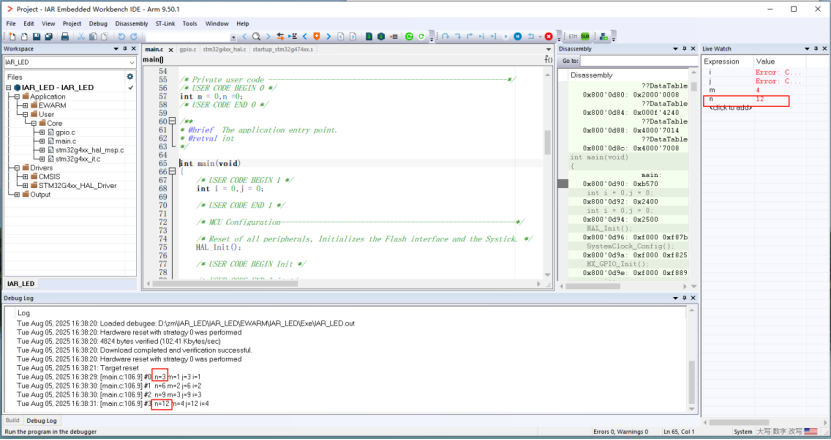This screenshot has height=440, width=831.
Task: Click the Find magnifier icon
Action: [x=256, y=37]
